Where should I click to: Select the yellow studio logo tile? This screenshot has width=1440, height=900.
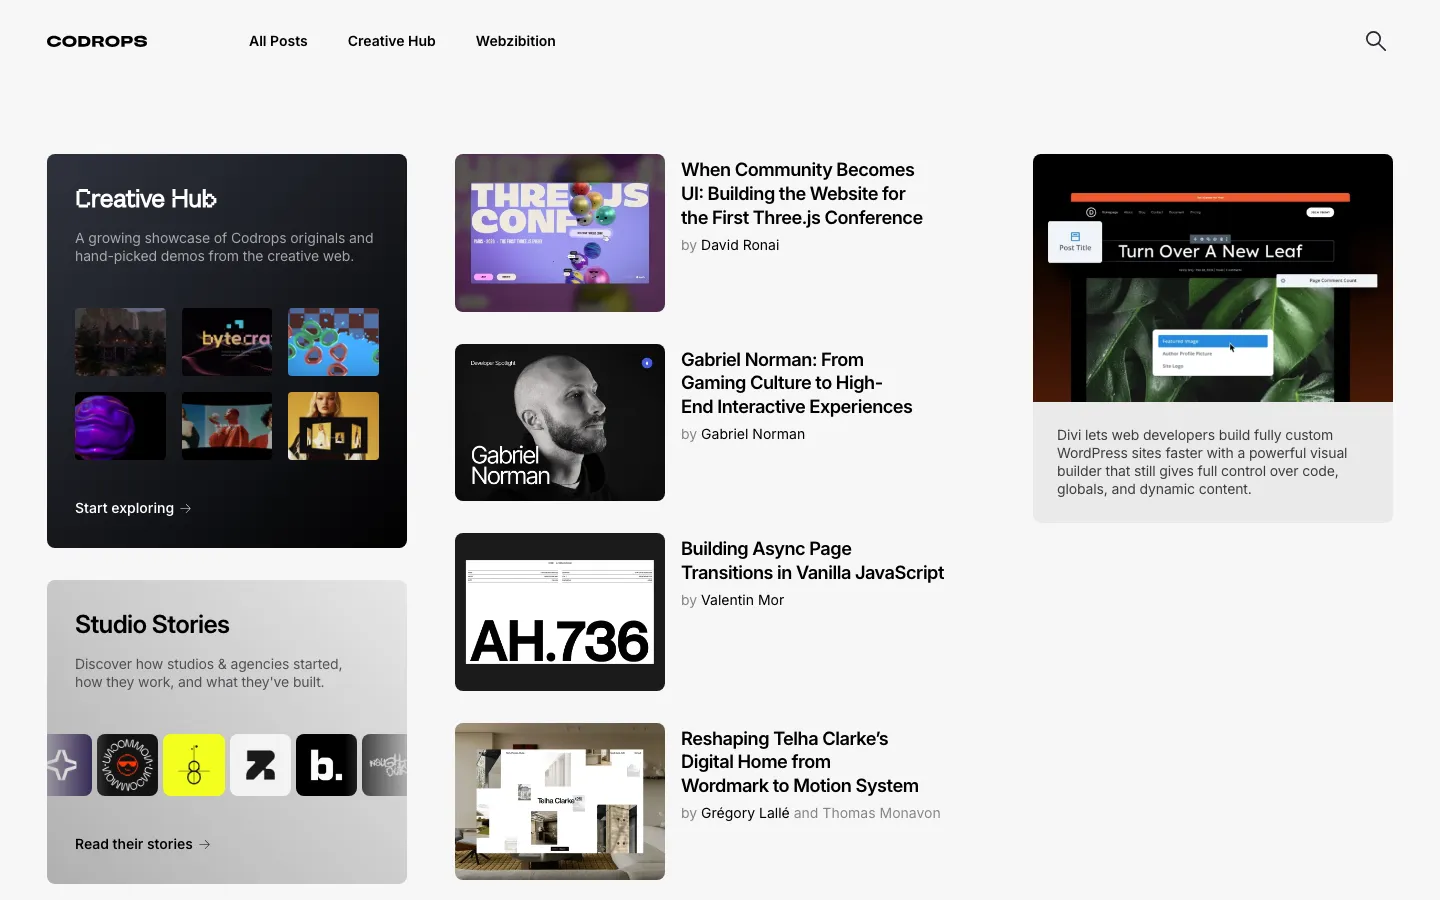tap(194, 765)
